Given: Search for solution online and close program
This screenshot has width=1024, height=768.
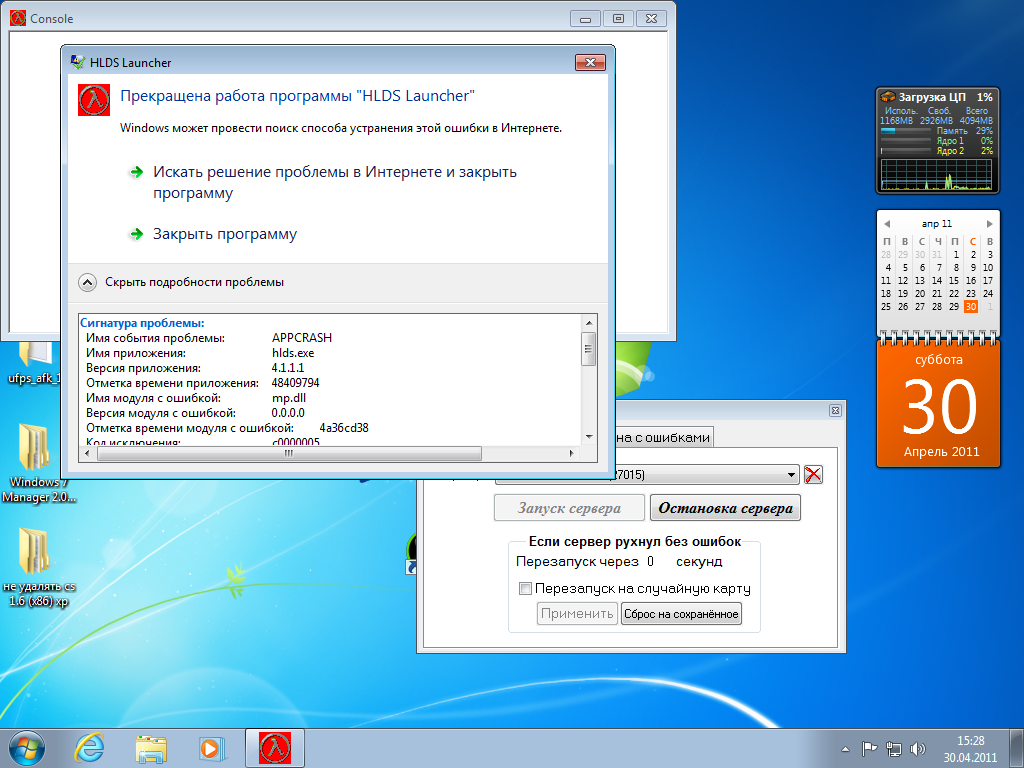Looking at the screenshot, I should pos(334,182).
